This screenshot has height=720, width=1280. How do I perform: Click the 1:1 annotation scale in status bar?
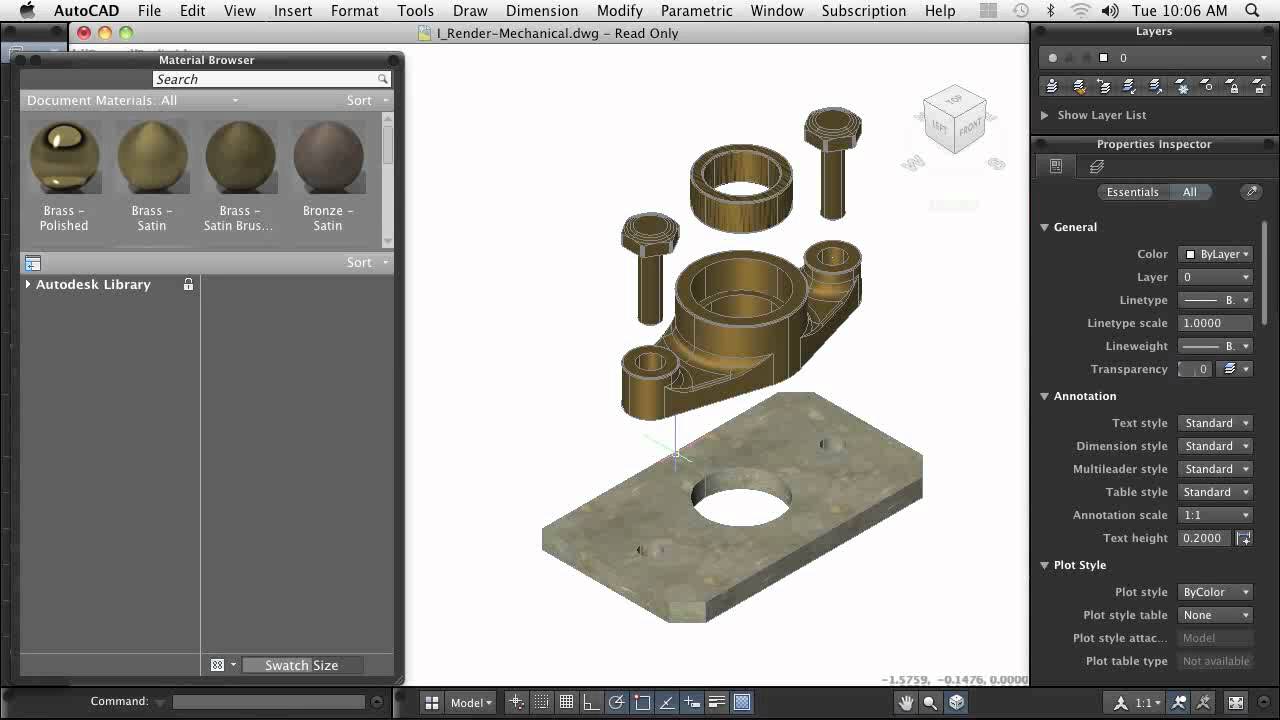tap(1148, 702)
